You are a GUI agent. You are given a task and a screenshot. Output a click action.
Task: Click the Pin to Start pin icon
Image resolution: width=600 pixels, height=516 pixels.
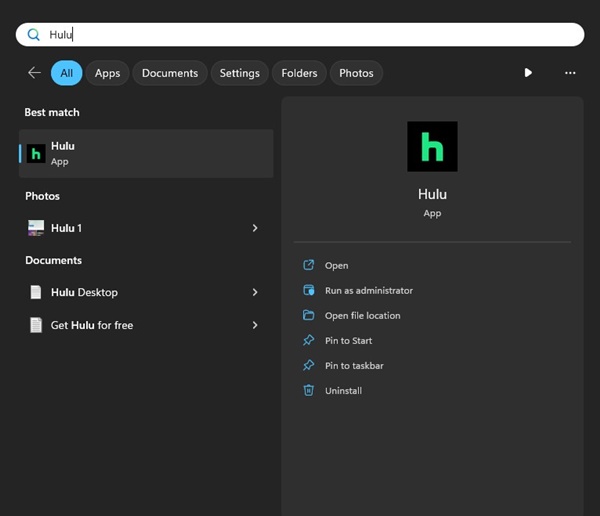coord(308,340)
